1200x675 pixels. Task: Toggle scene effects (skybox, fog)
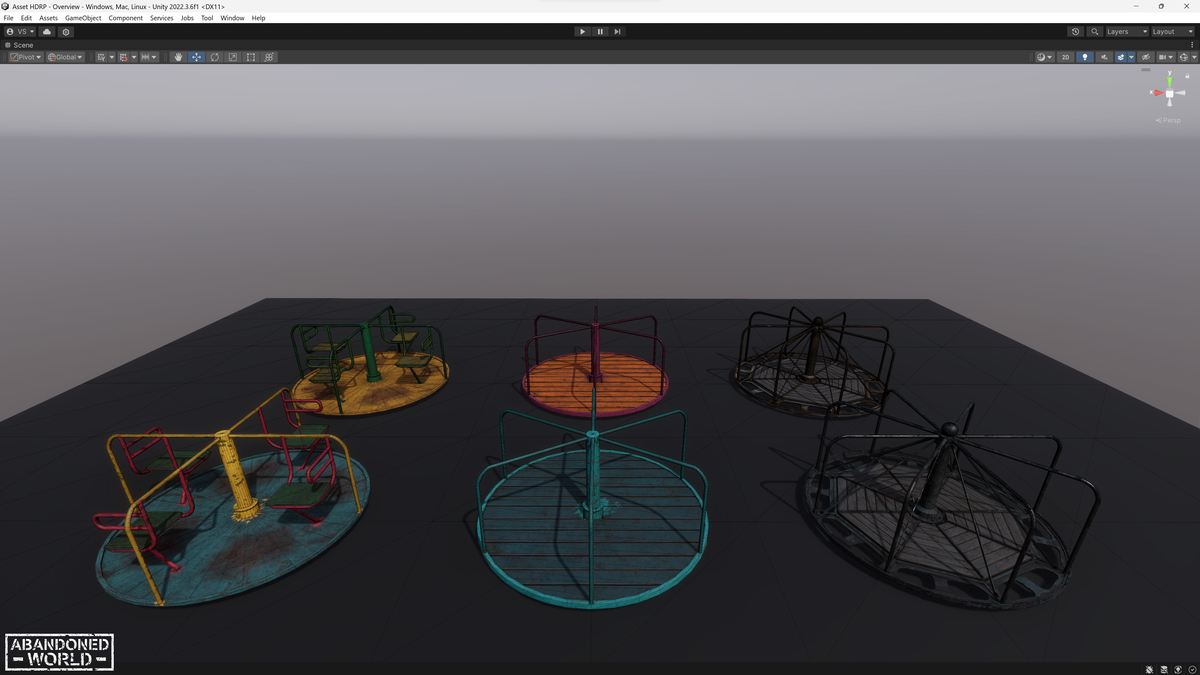pyautogui.click(x=1121, y=57)
